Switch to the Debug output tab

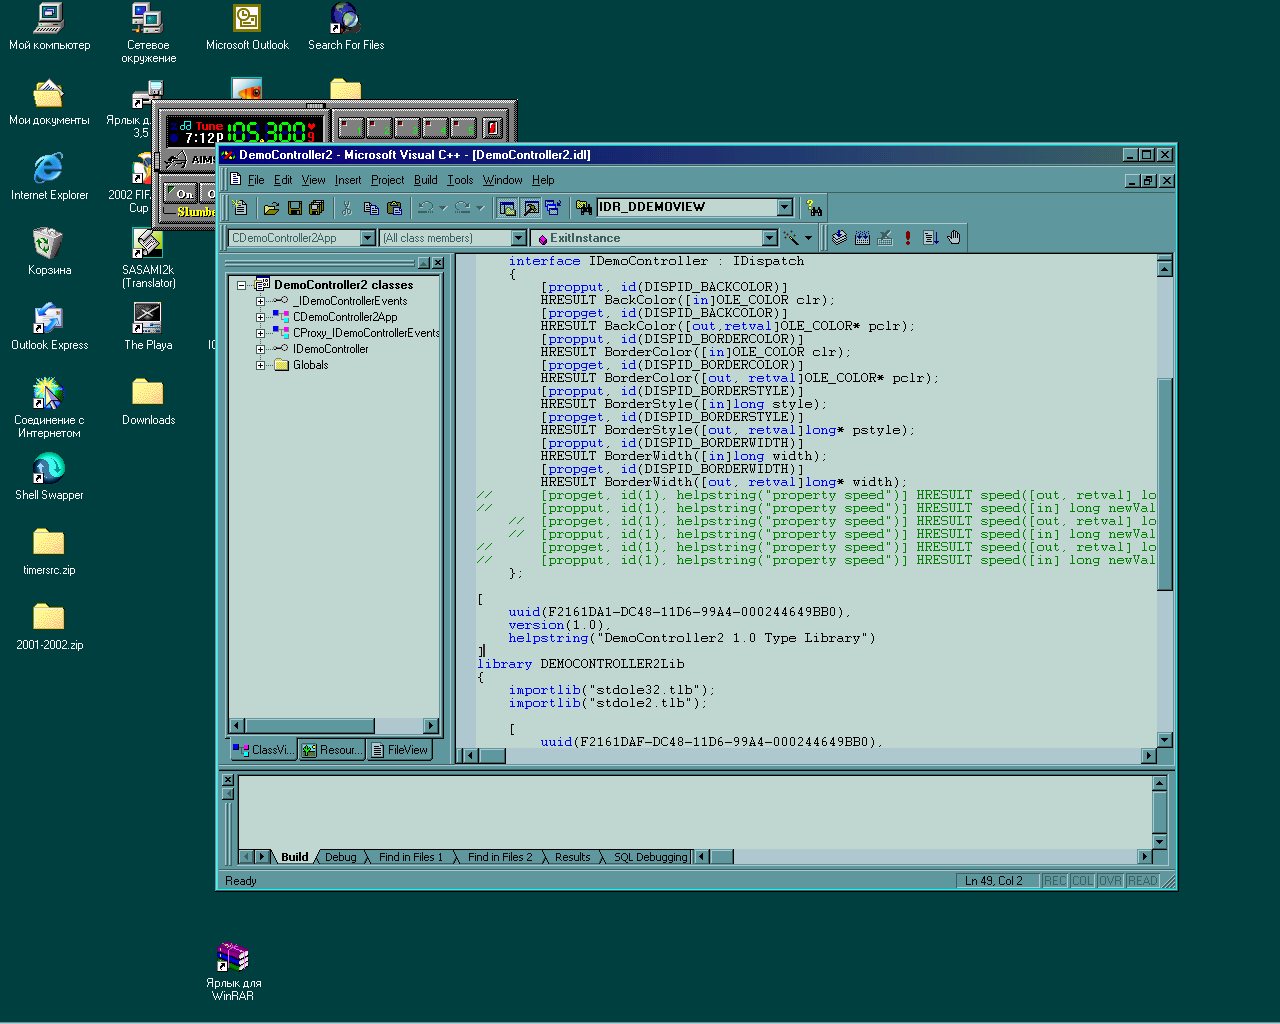point(340,857)
